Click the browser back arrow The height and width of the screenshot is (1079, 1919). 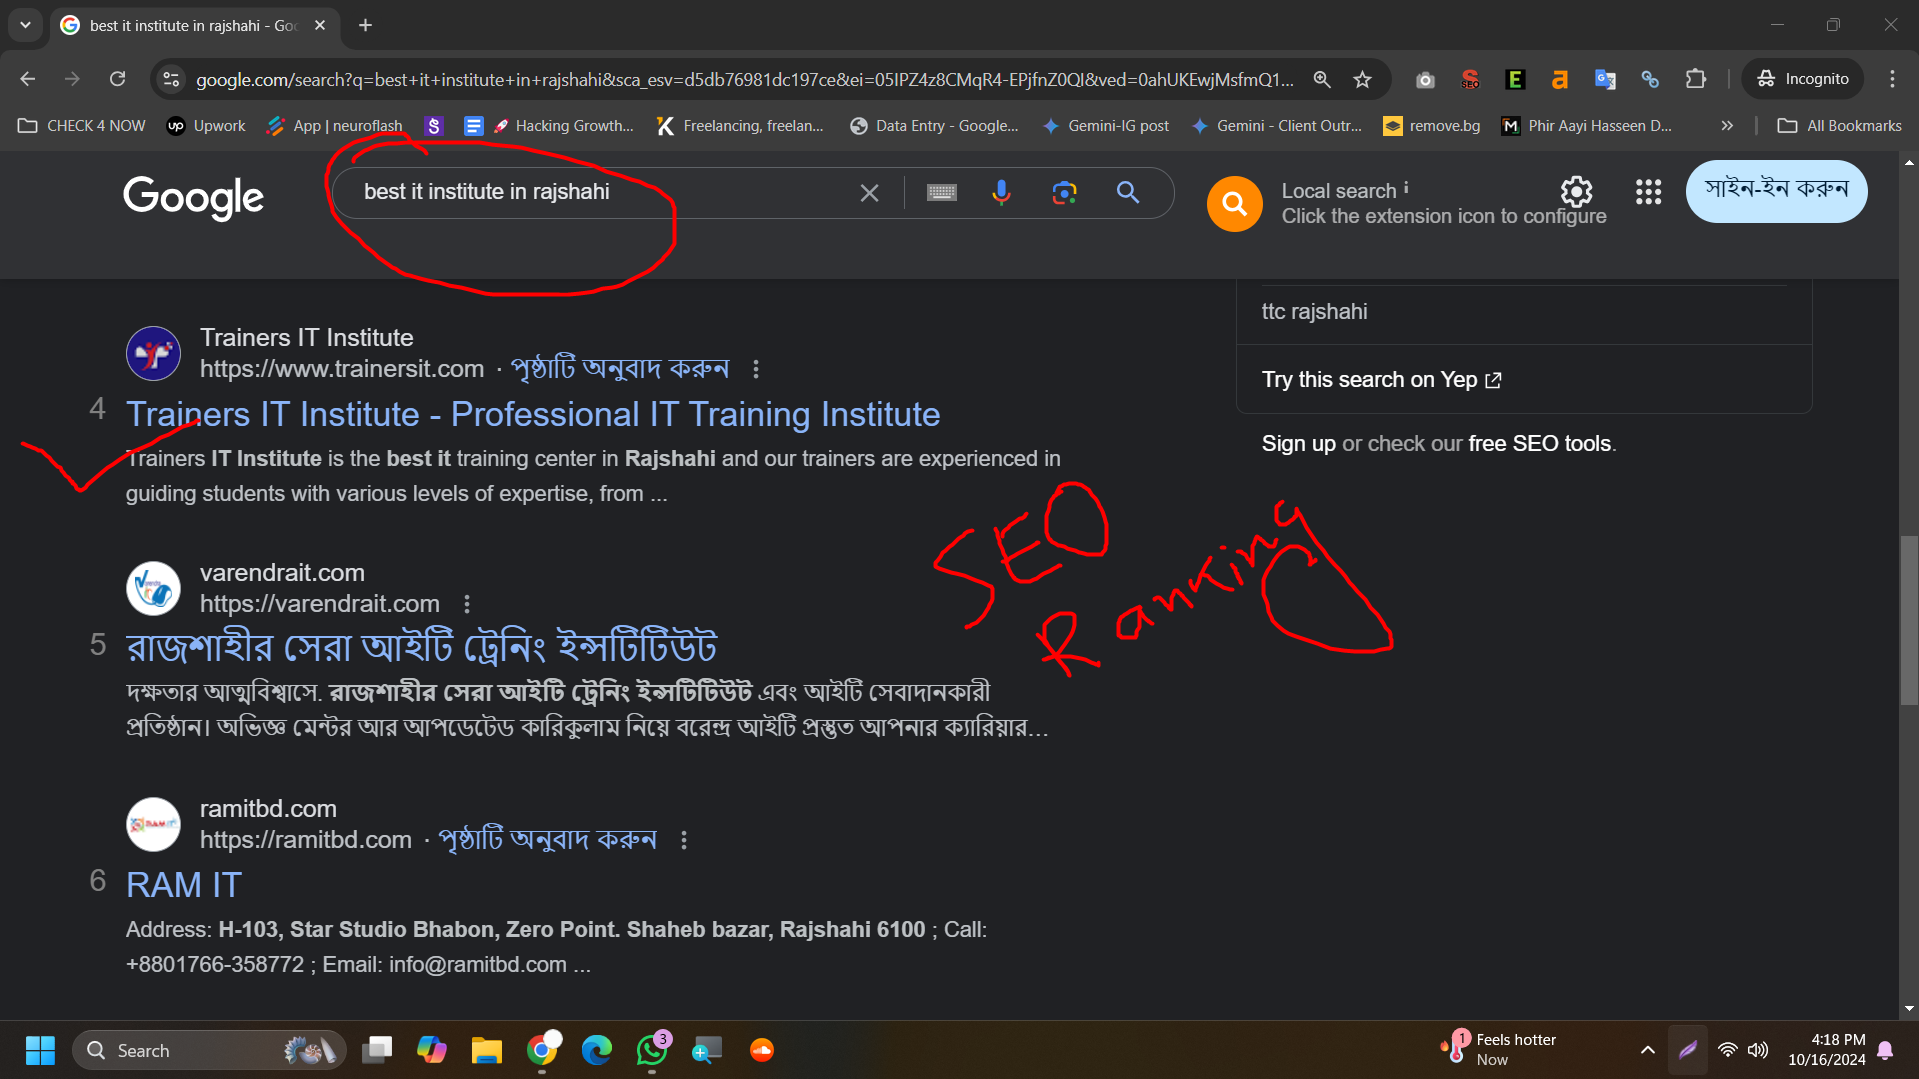[x=27, y=79]
